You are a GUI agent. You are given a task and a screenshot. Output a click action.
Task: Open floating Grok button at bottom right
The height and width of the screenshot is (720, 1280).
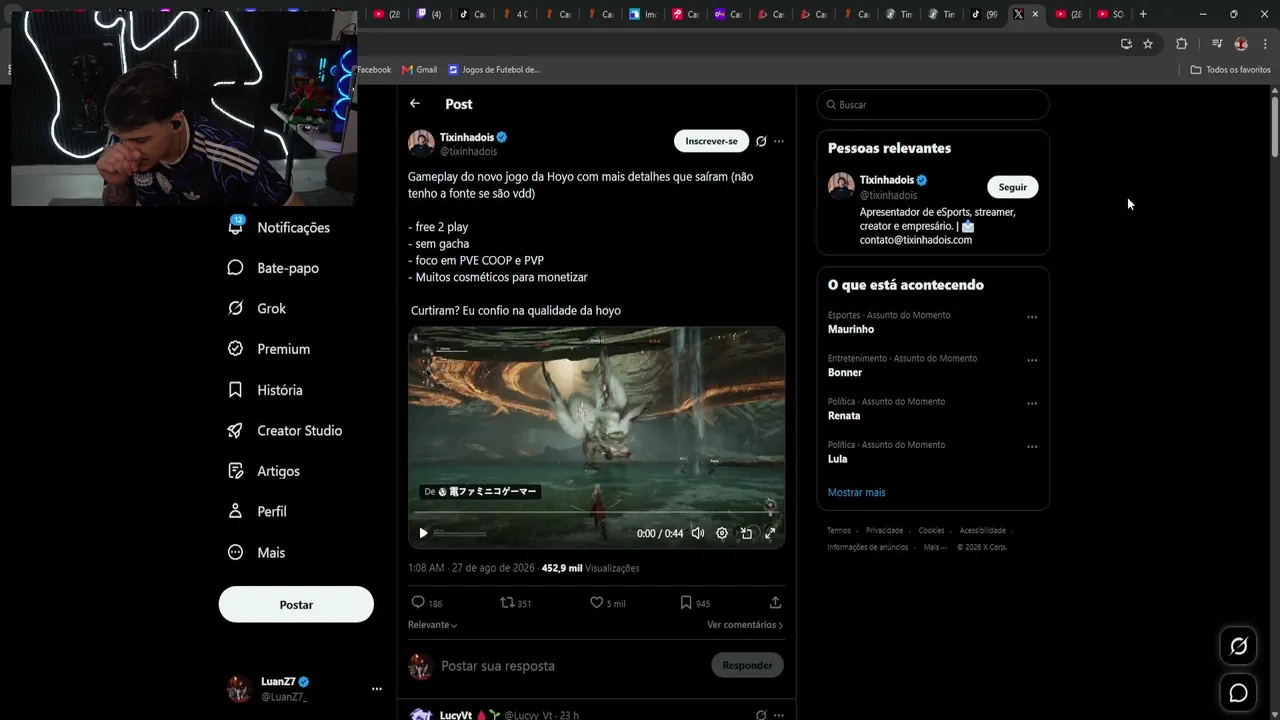pyautogui.click(x=1238, y=646)
